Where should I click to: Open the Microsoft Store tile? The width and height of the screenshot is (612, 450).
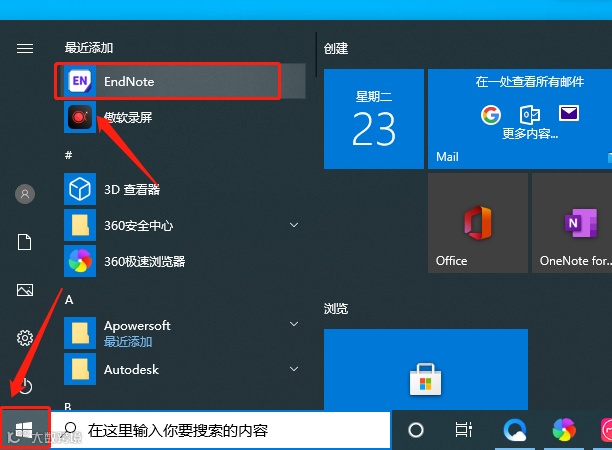(x=426, y=369)
